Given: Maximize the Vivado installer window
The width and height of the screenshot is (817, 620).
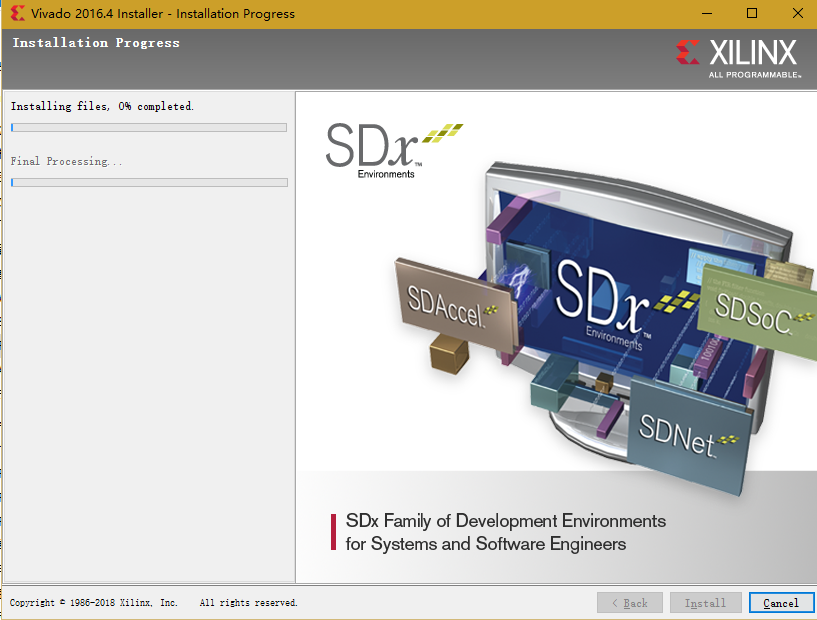Looking at the screenshot, I should (752, 14).
